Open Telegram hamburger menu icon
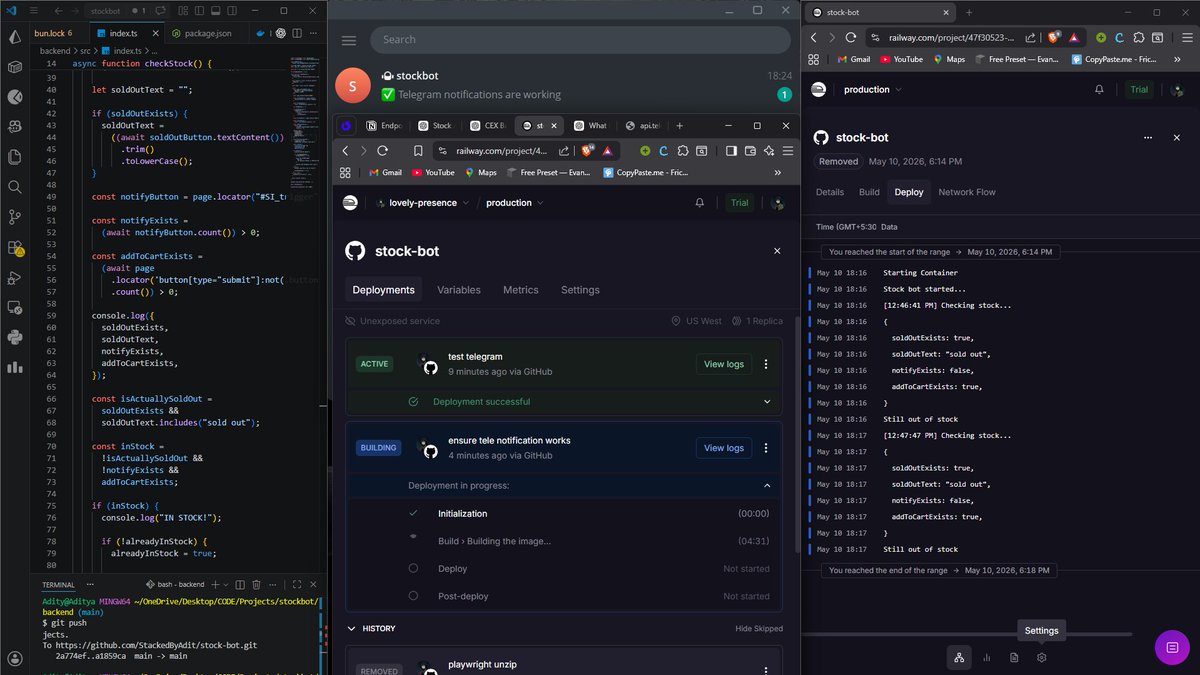Screen dimensions: 1200x675 tap(349, 40)
